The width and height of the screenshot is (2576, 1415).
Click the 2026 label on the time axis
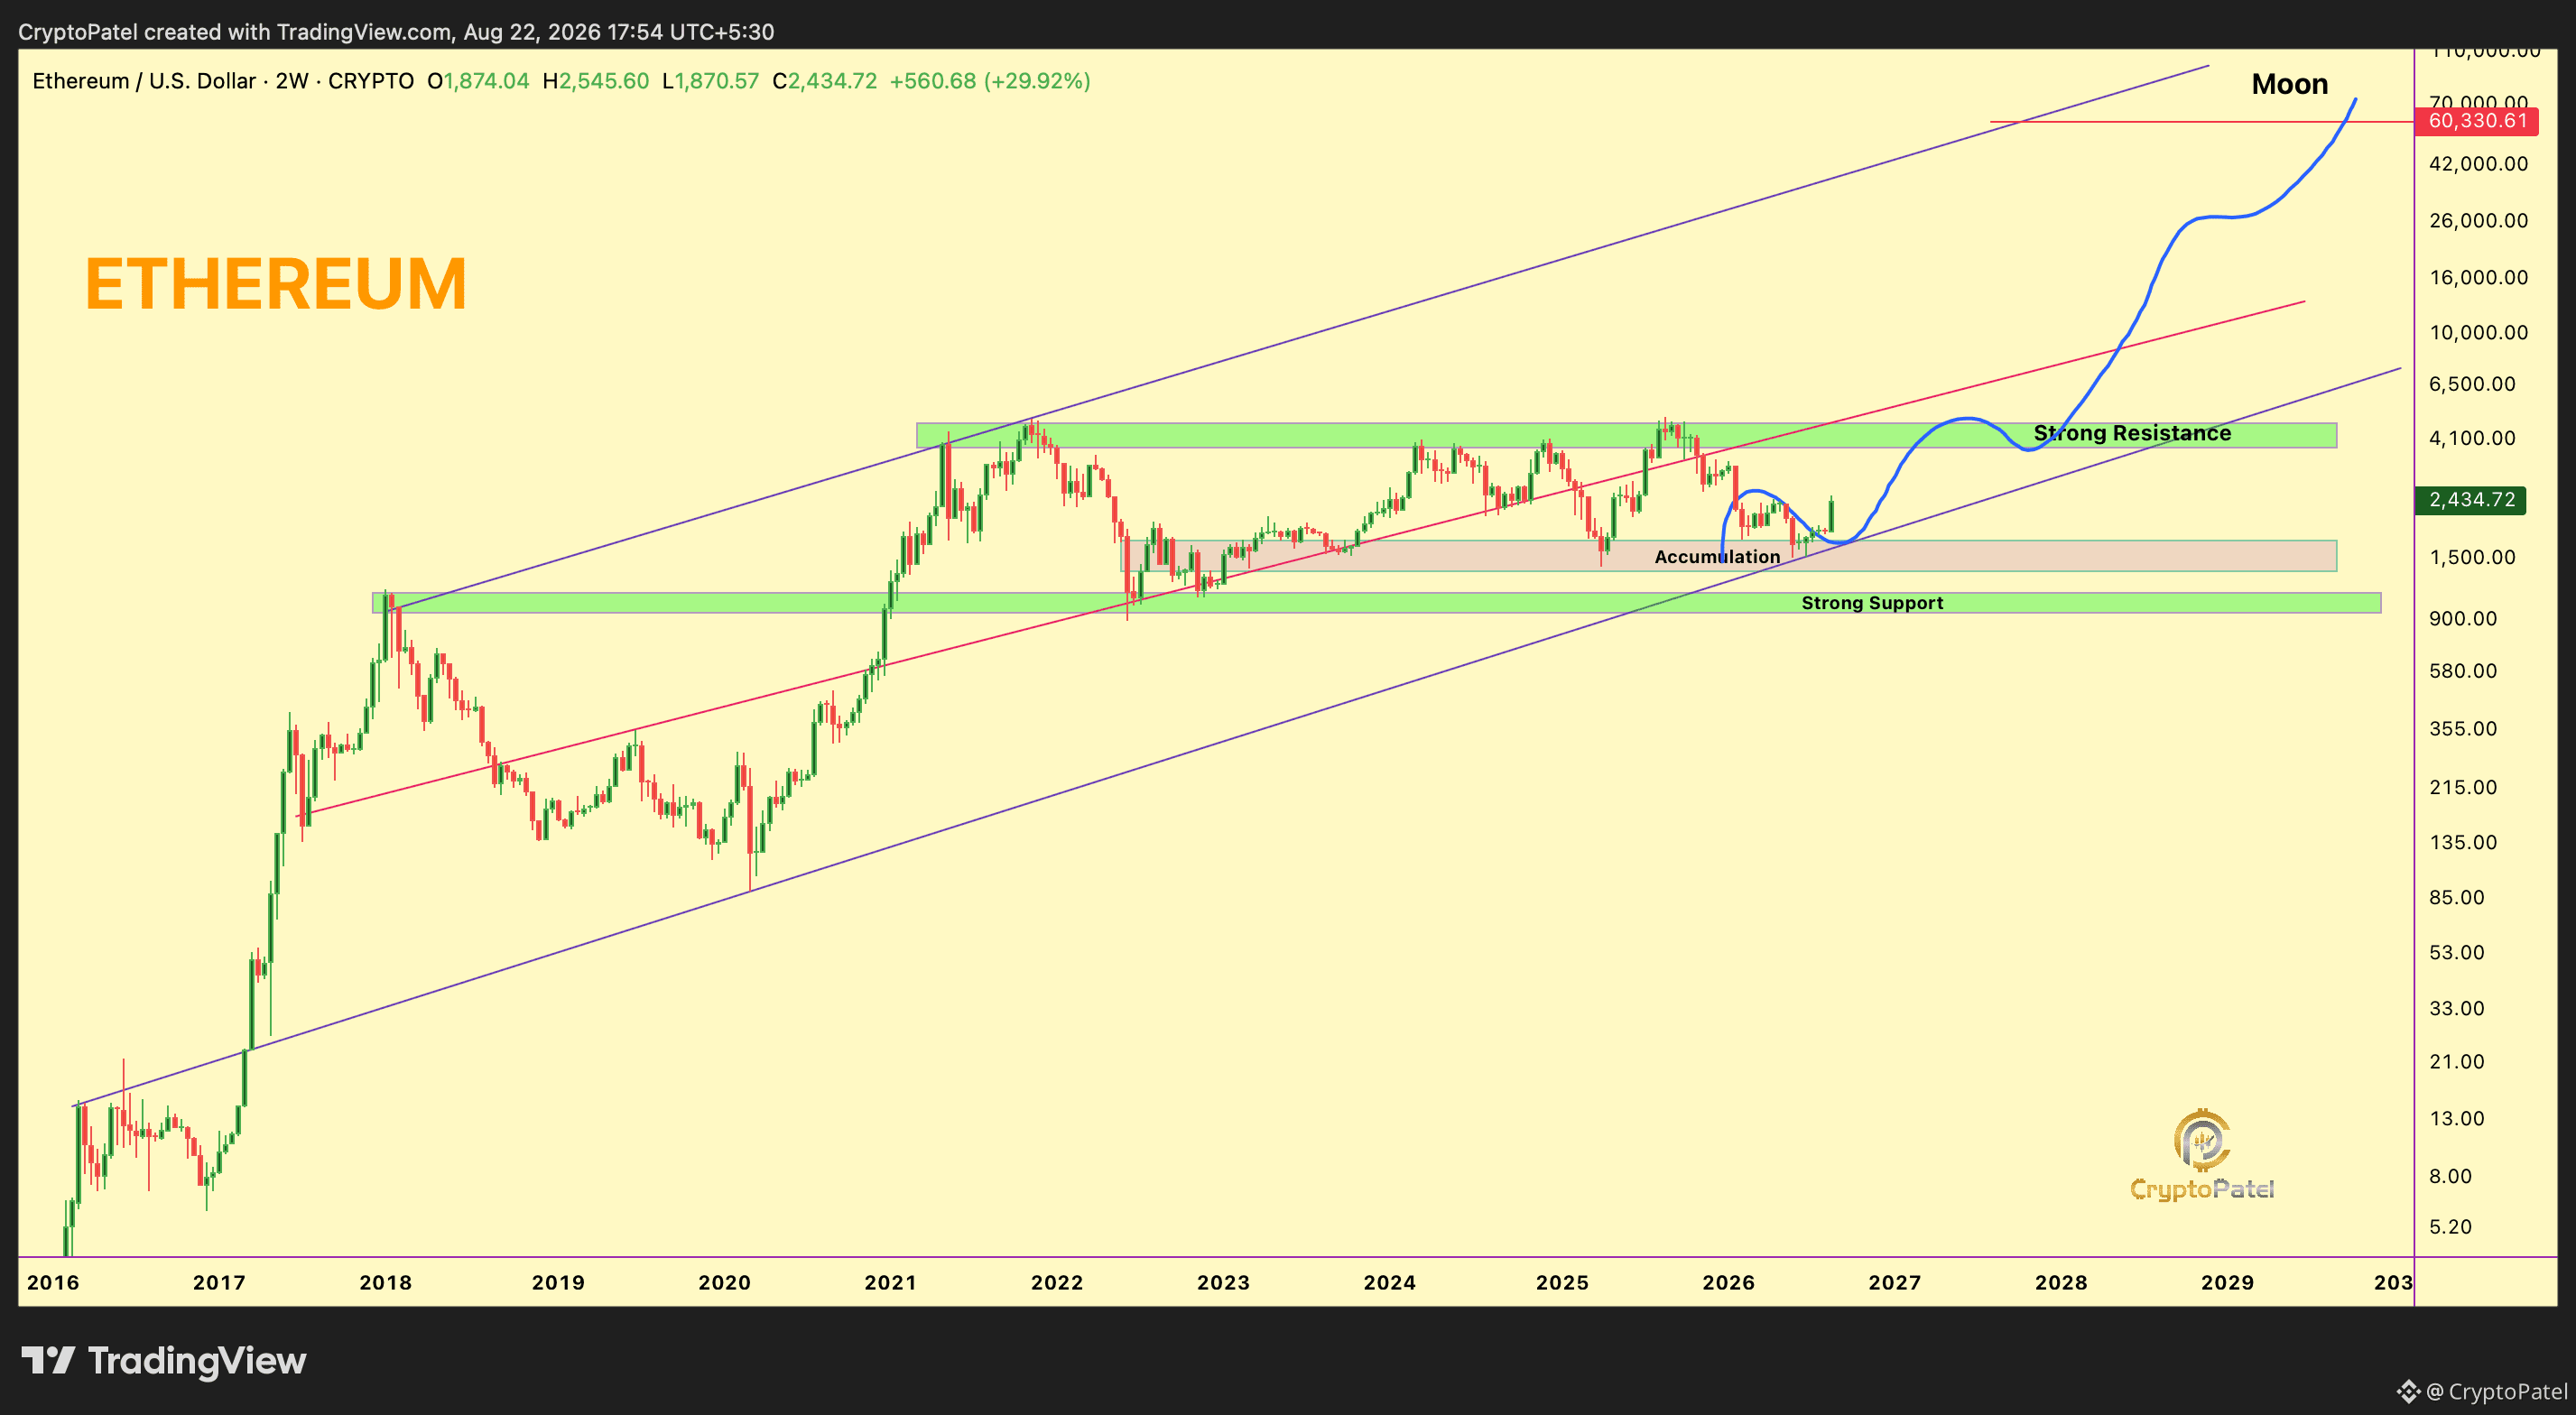(1729, 1283)
